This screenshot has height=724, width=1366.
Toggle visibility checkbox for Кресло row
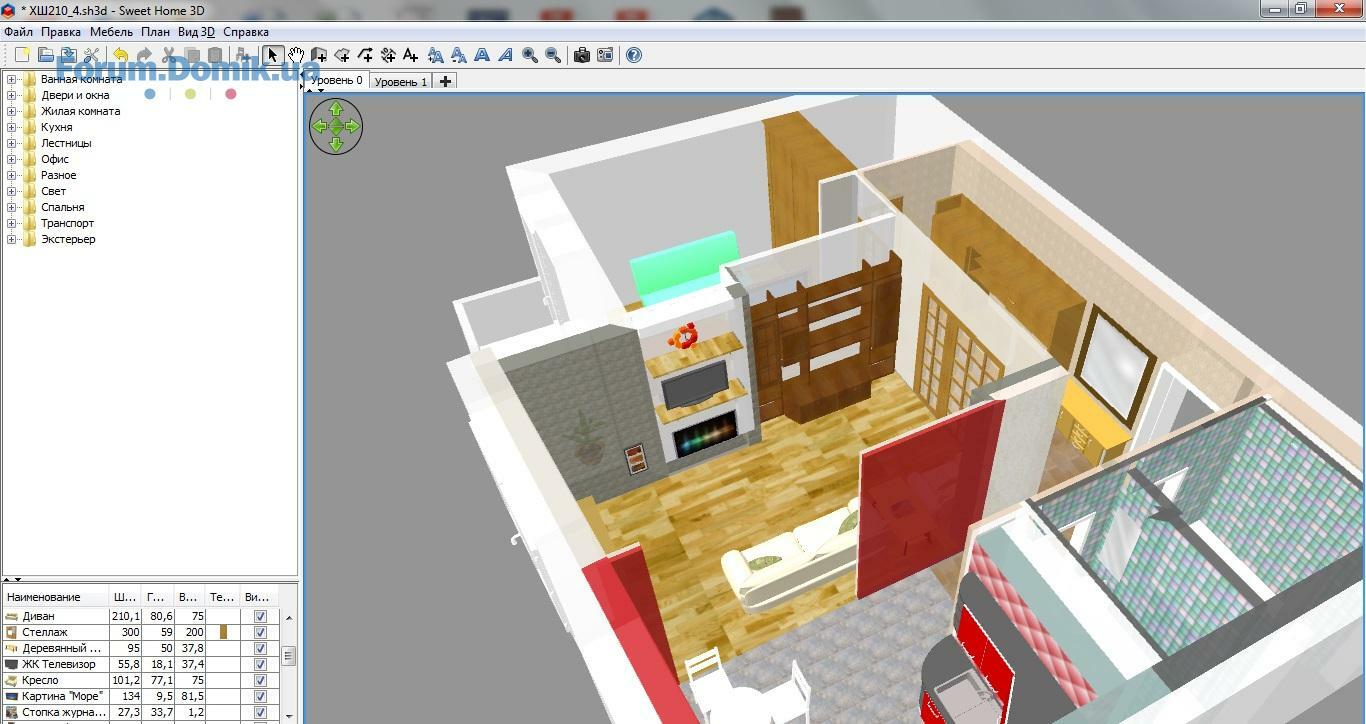[x=260, y=681]
